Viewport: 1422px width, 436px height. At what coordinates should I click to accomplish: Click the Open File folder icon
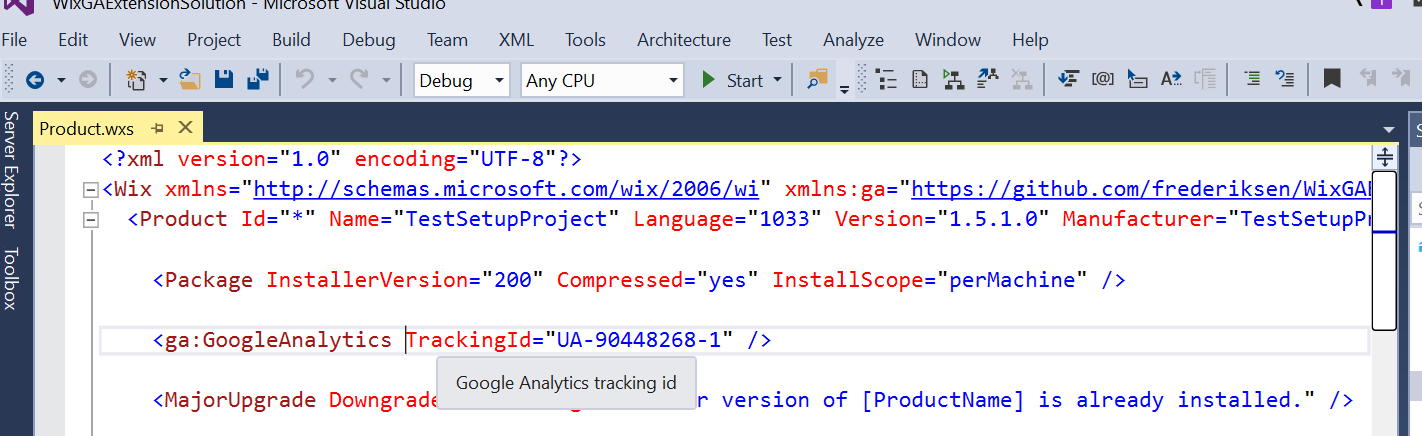coord(191,80)
